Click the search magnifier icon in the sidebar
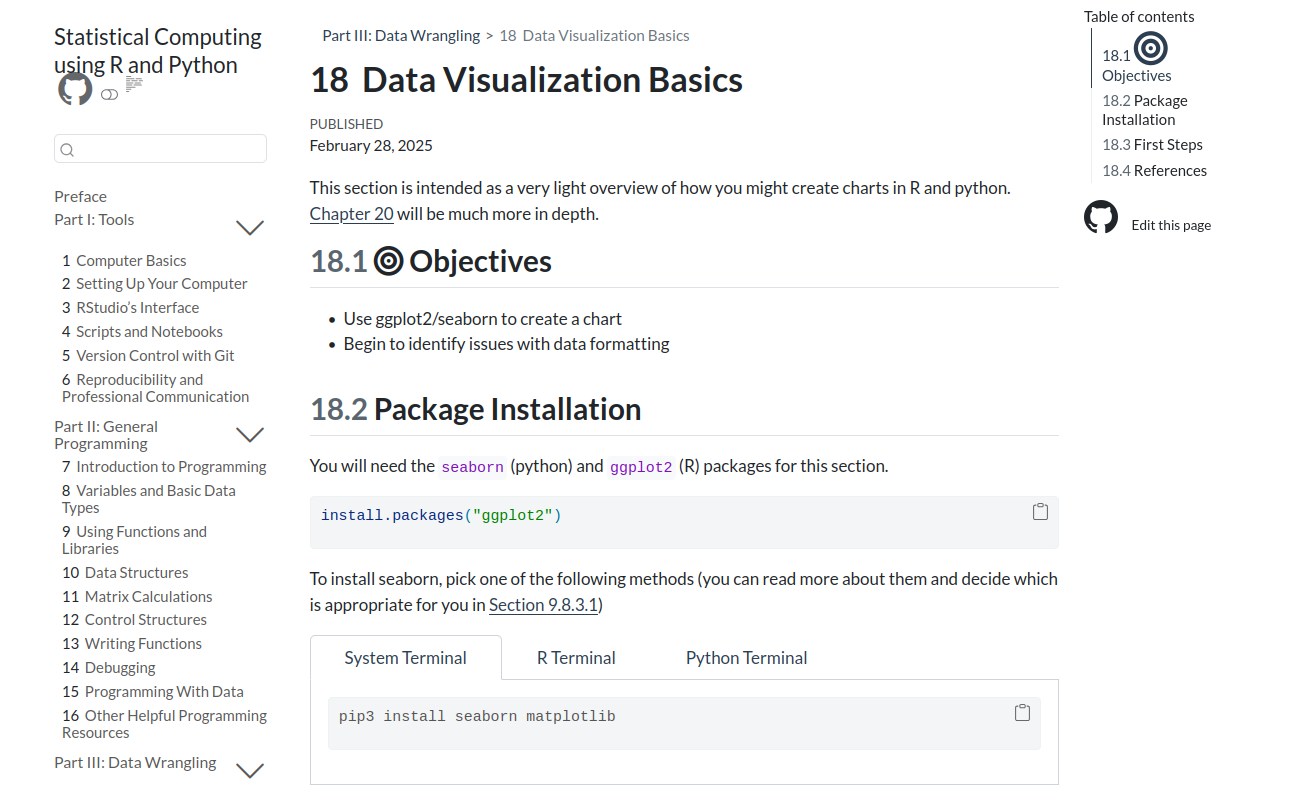1311x796 pixels. click(x=66, y=148)
